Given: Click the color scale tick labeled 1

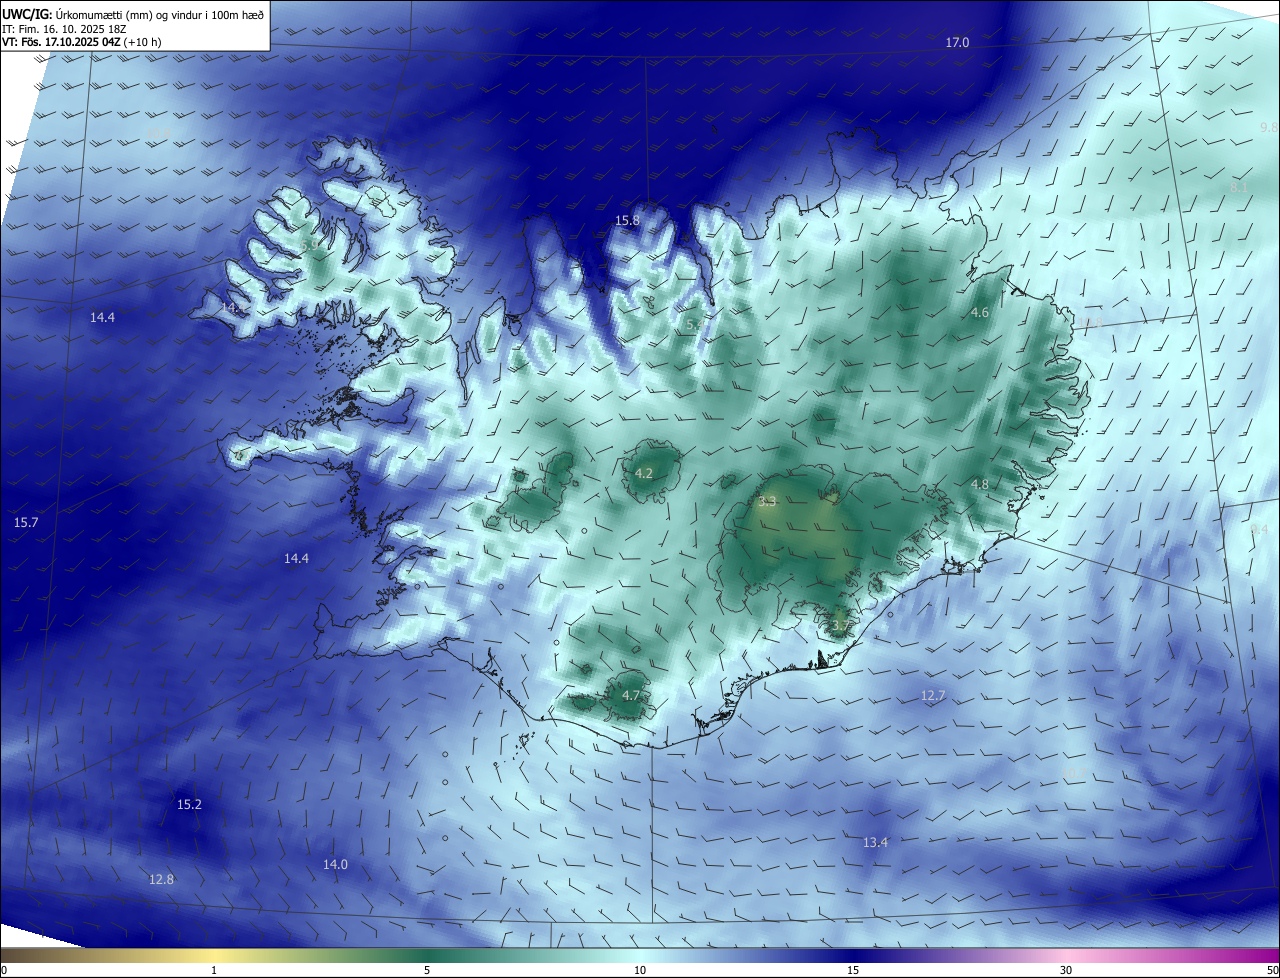Looking at the screenshot, I should 214,971.
